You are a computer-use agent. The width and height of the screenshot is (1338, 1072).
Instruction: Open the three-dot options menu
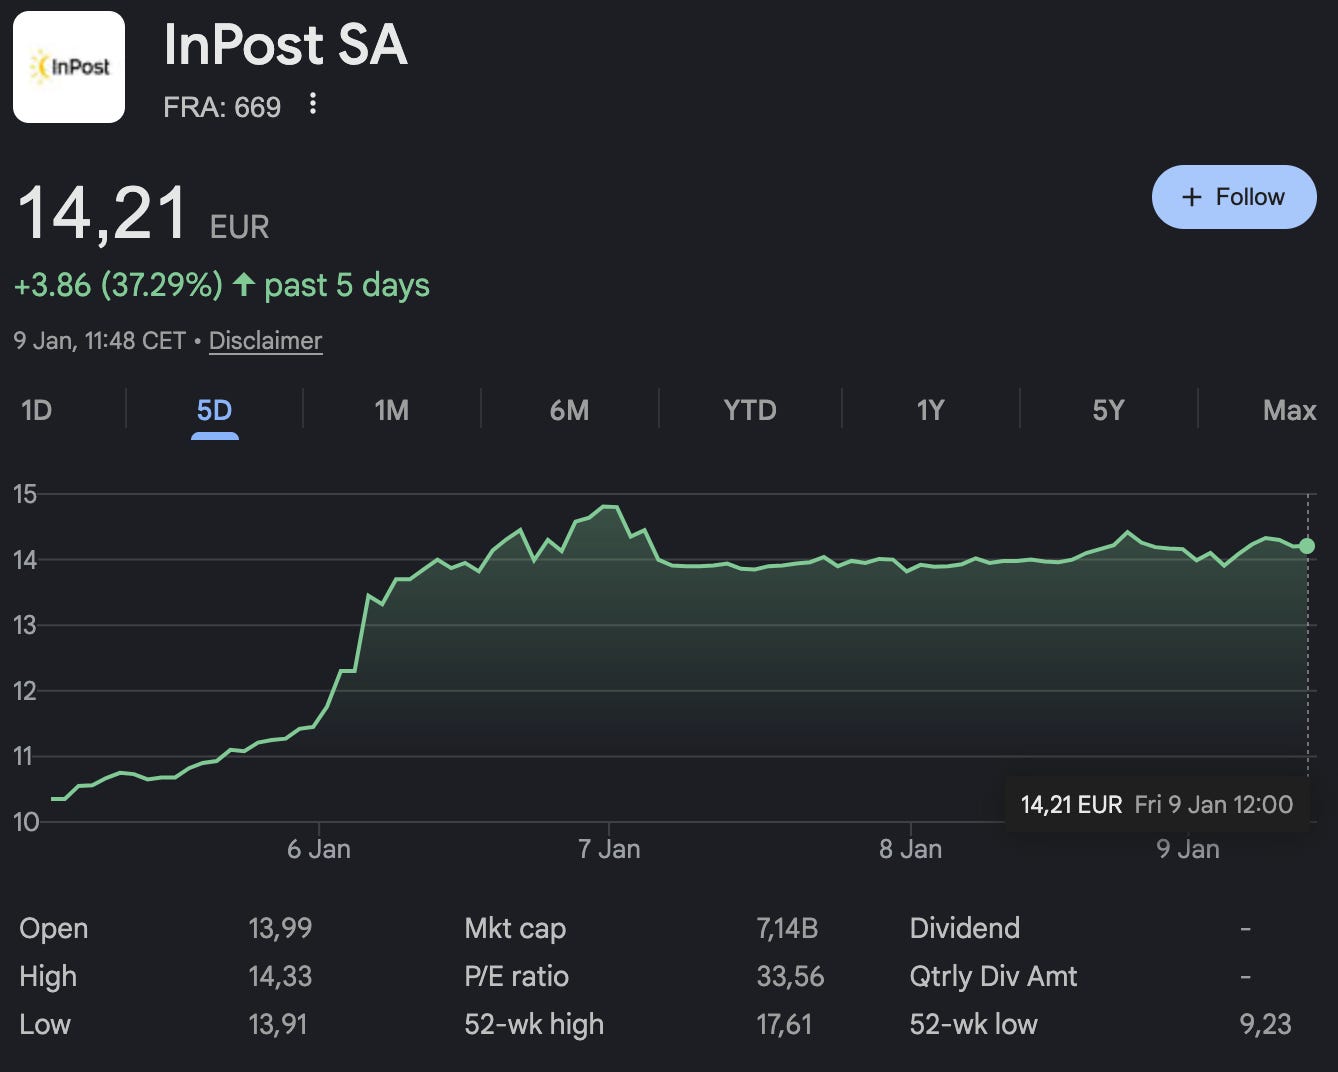pyautogui.click(x=313, y=104)
